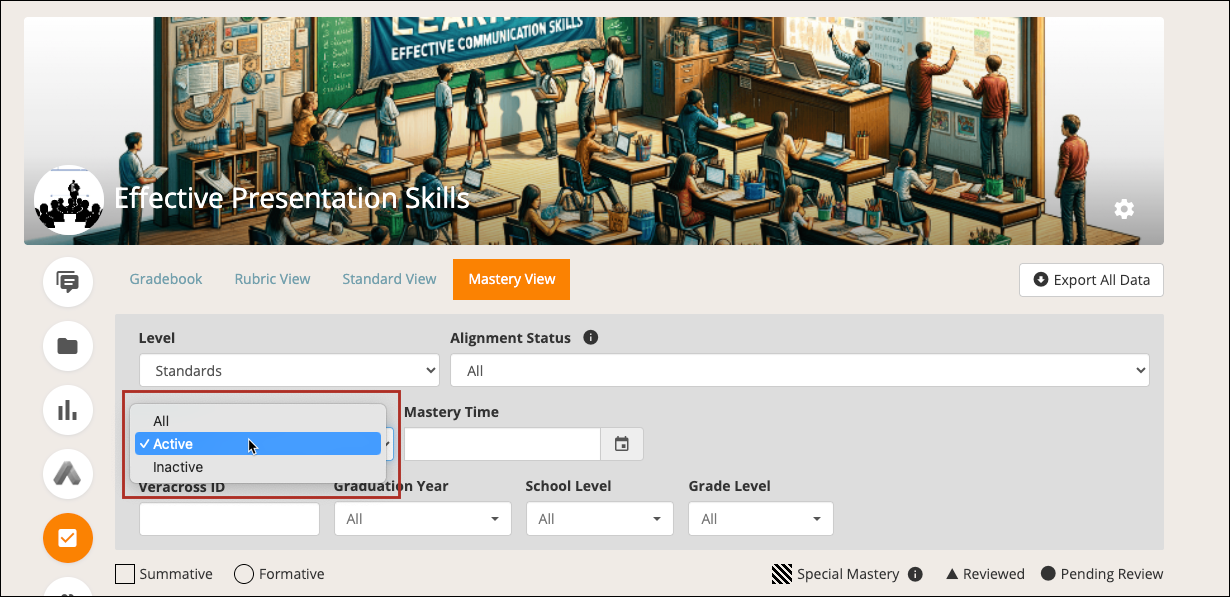The image size is (1230, 597).
Task: Open the discussions chat icon in sidebar
Action: [x=68, y=282]
